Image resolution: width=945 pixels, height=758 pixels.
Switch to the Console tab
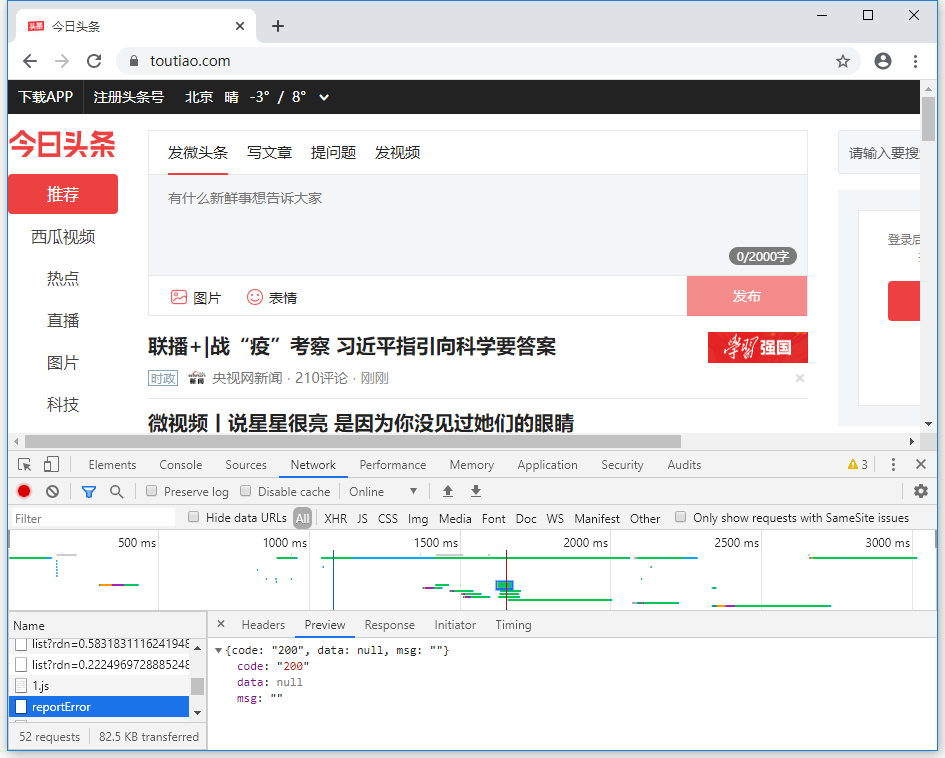180,465
